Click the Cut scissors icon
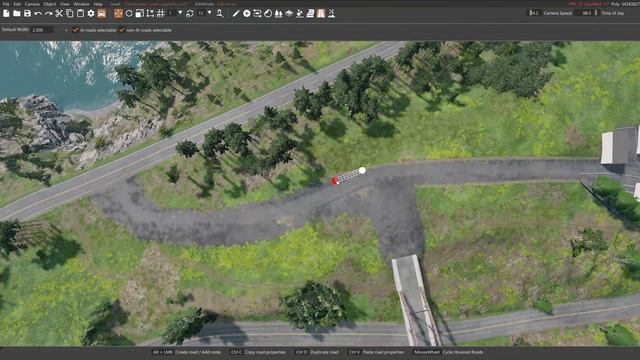 point(59,13)
